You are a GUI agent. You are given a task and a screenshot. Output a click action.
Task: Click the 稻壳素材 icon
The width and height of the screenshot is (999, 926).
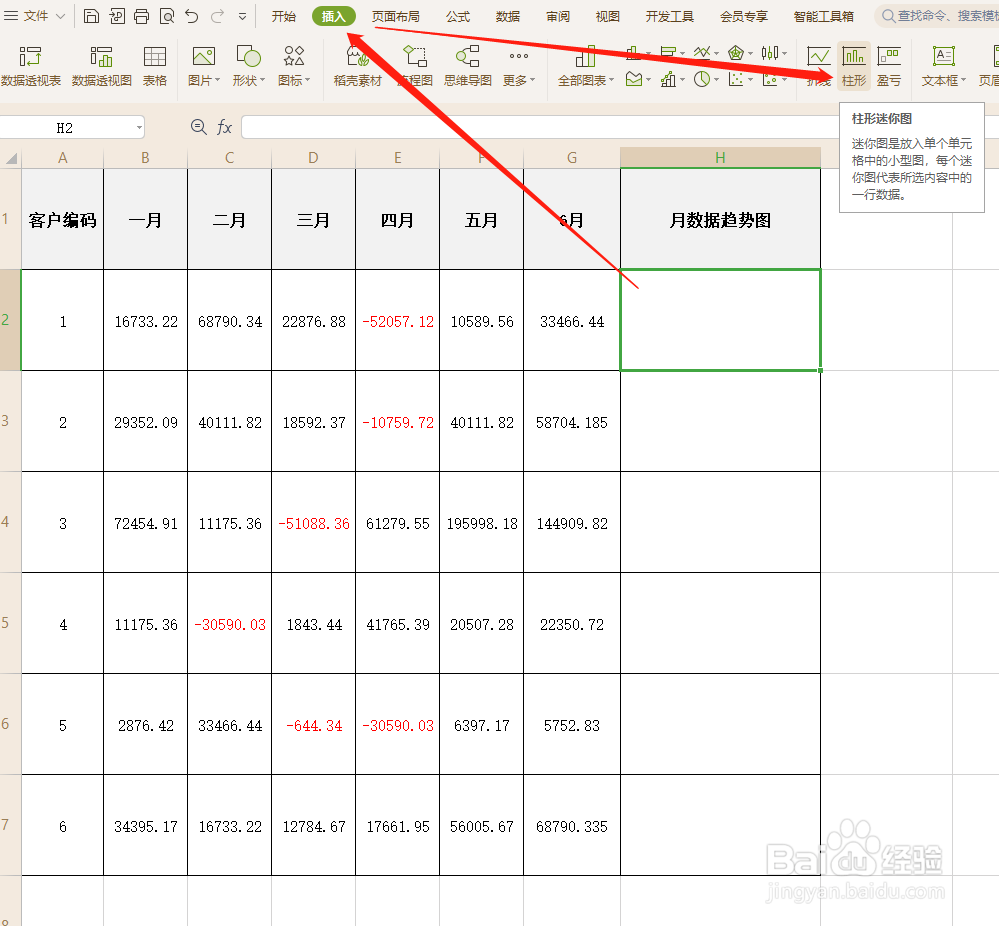tap(357, 66)
